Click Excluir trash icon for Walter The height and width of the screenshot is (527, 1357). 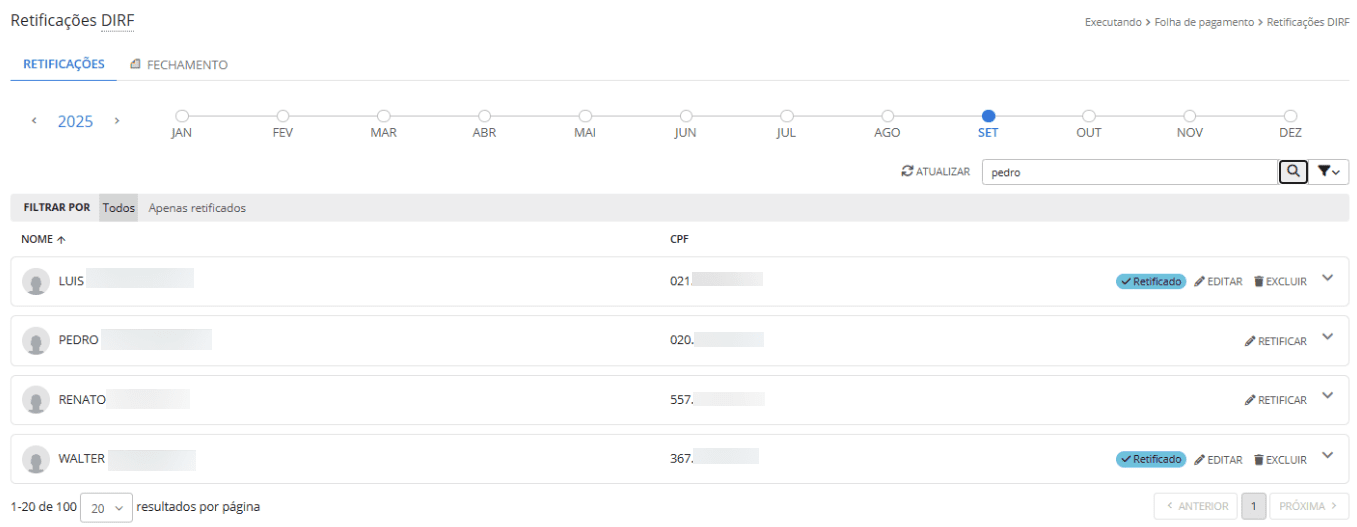[1259, 460]
